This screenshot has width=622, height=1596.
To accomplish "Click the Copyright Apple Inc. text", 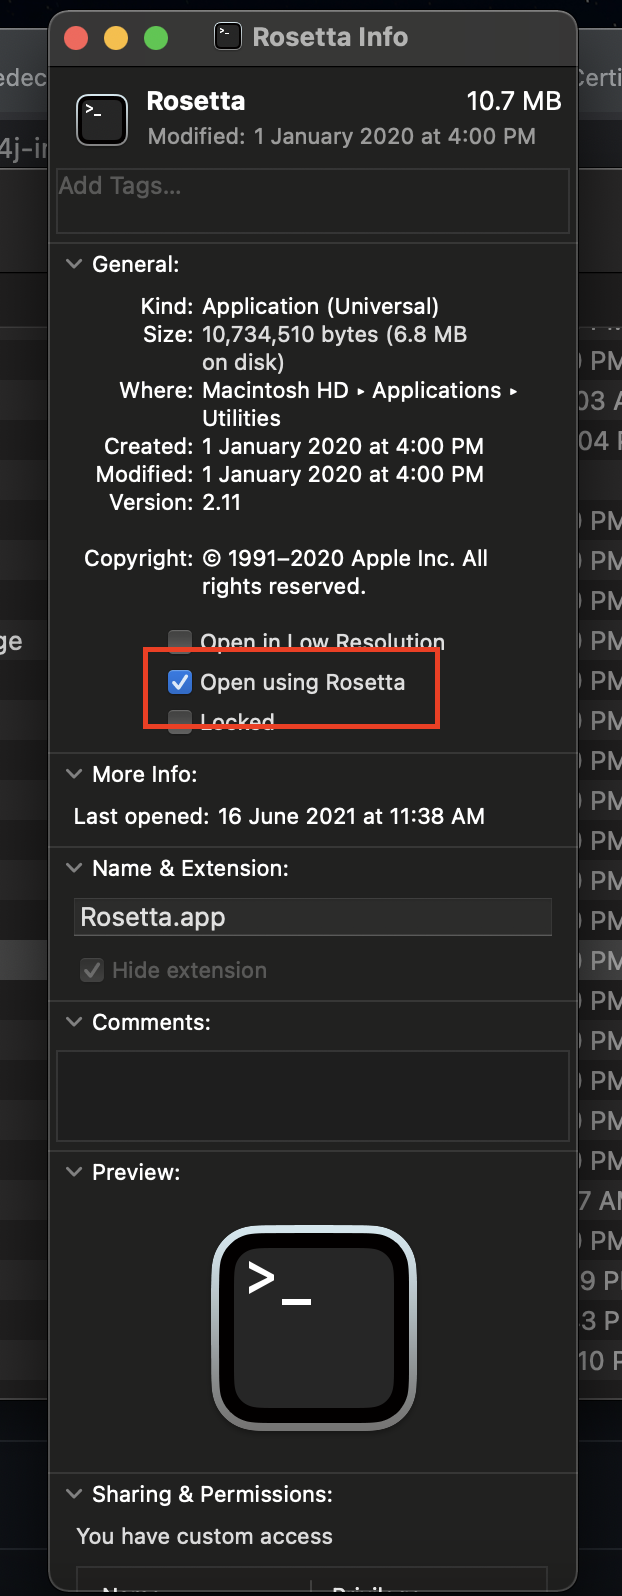I will click(345, 572).
